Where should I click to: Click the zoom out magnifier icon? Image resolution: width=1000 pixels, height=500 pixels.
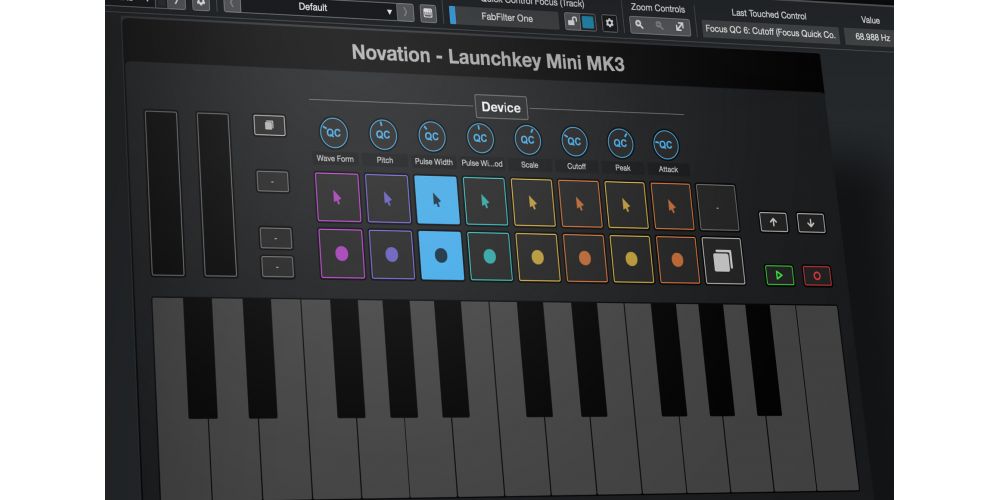tap(659, 26)
